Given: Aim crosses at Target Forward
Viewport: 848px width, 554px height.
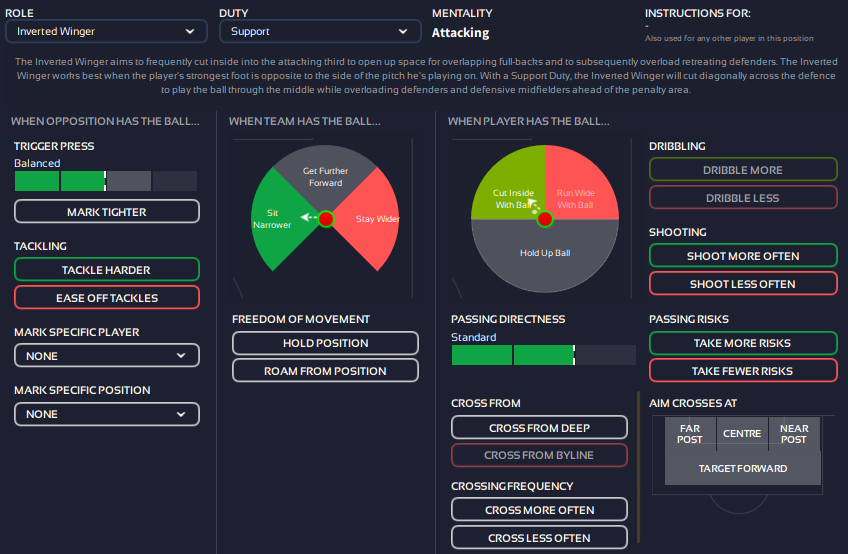Looking at the screenshot, I should click(743, 469).
